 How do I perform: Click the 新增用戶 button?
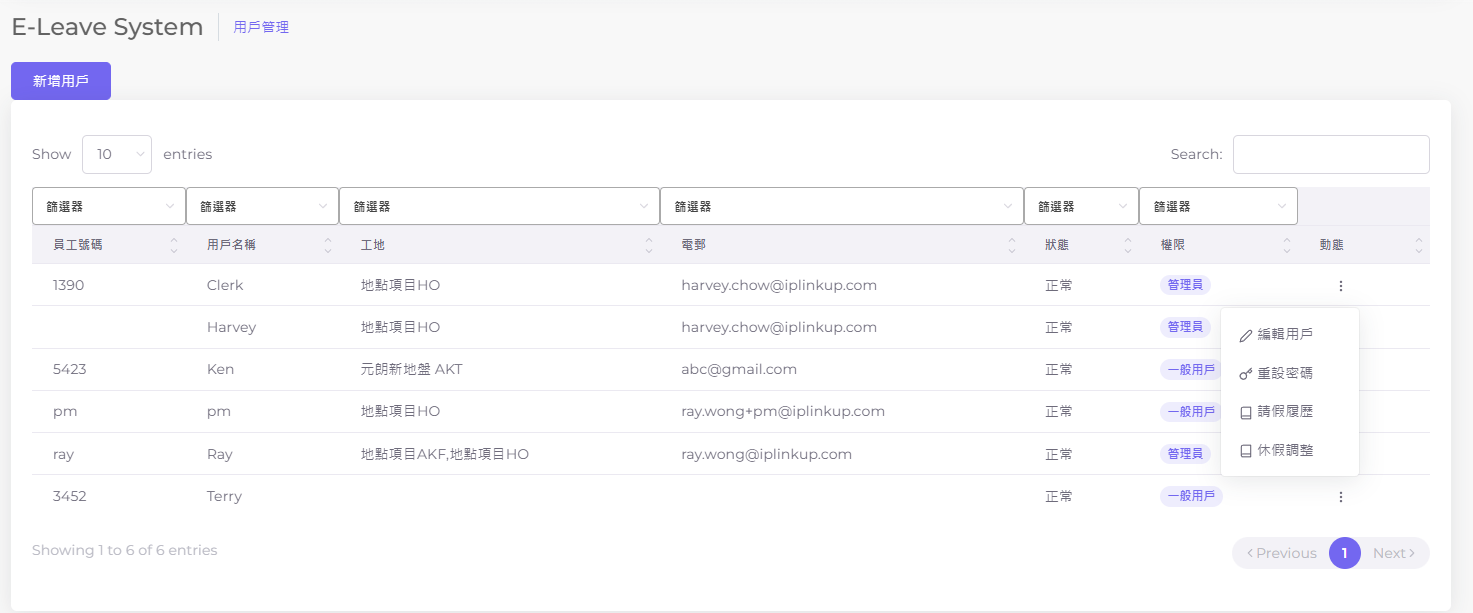tap(61, 81)
